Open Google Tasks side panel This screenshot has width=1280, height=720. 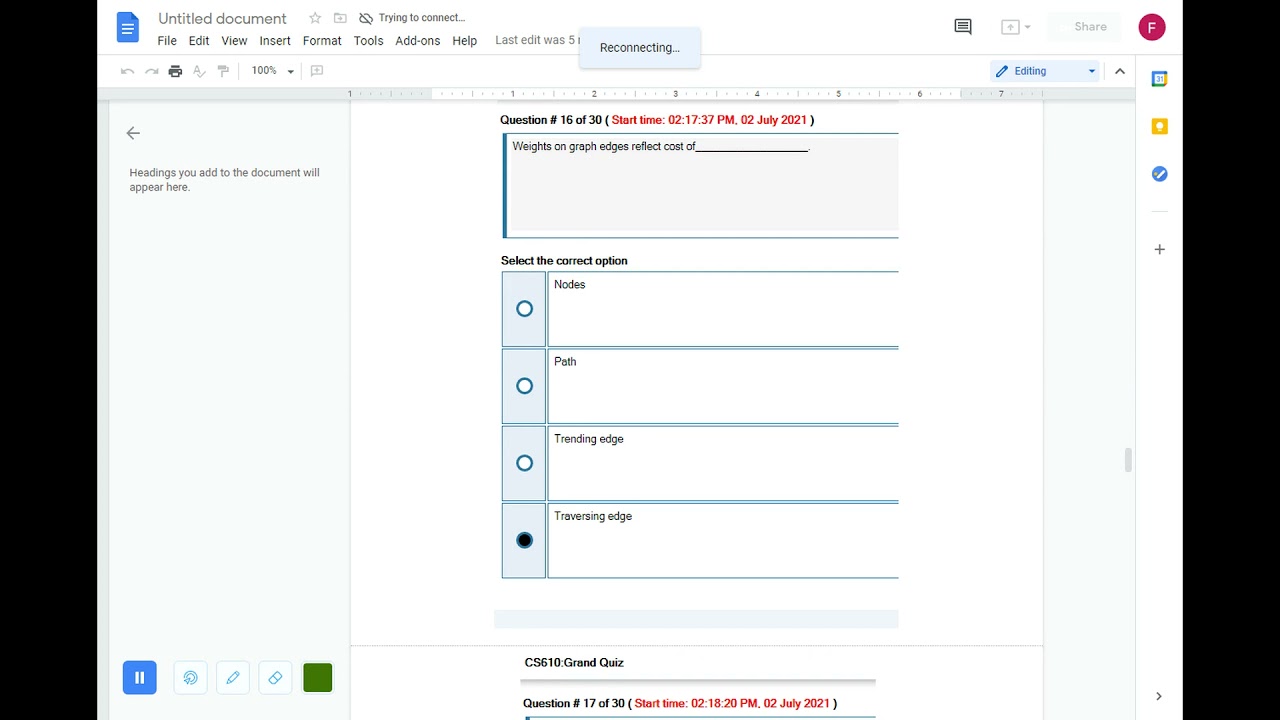click(1159, 174)
